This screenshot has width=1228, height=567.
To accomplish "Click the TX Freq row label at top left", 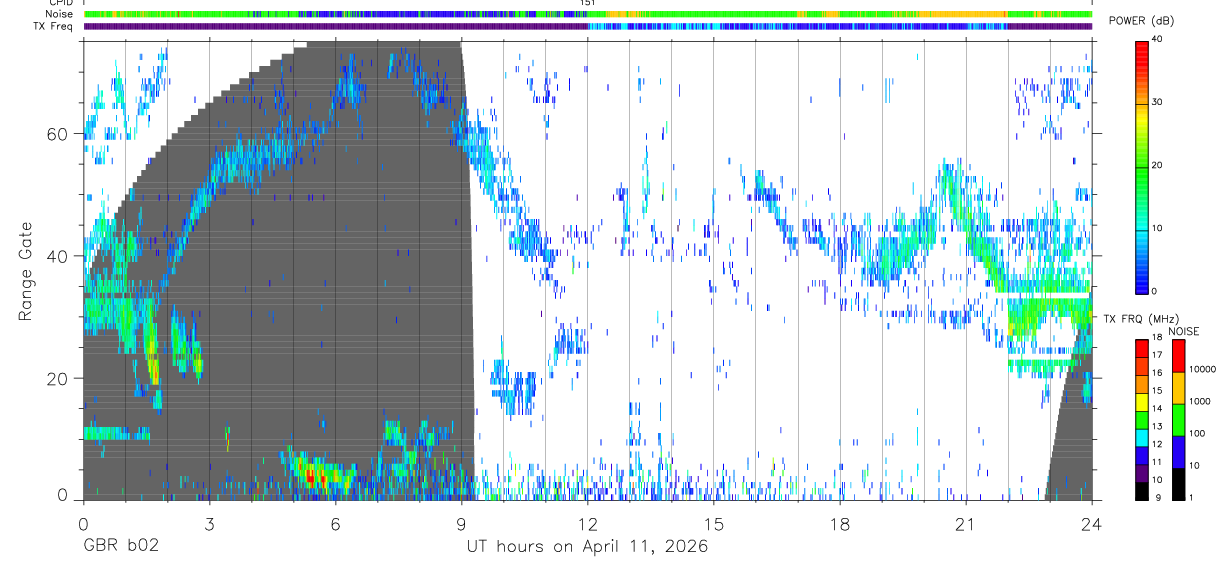I will (52, 26).
